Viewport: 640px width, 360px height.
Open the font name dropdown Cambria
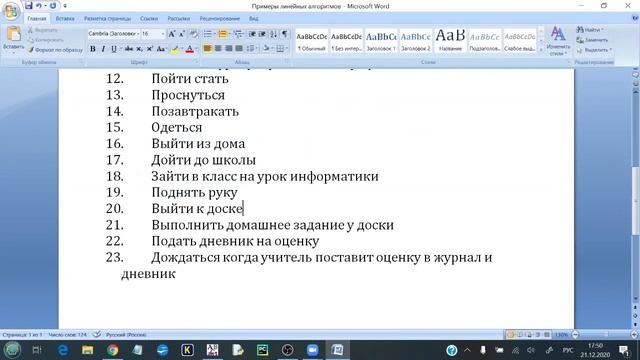[138, 34]
